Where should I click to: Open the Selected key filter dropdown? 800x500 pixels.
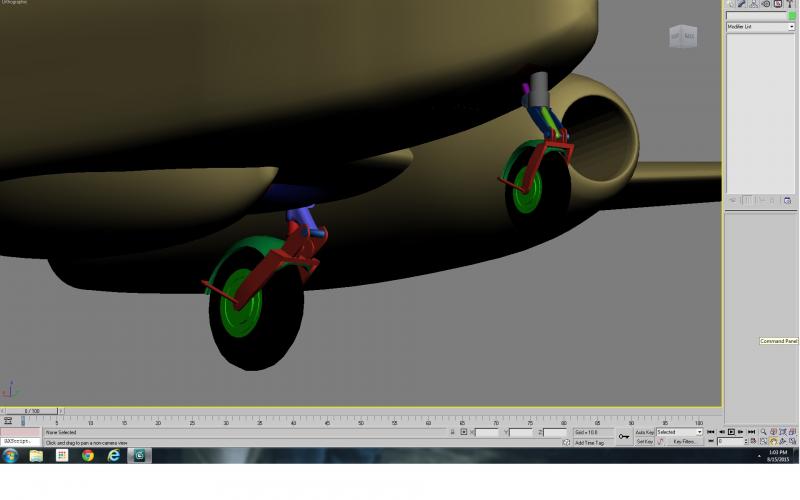679,432
